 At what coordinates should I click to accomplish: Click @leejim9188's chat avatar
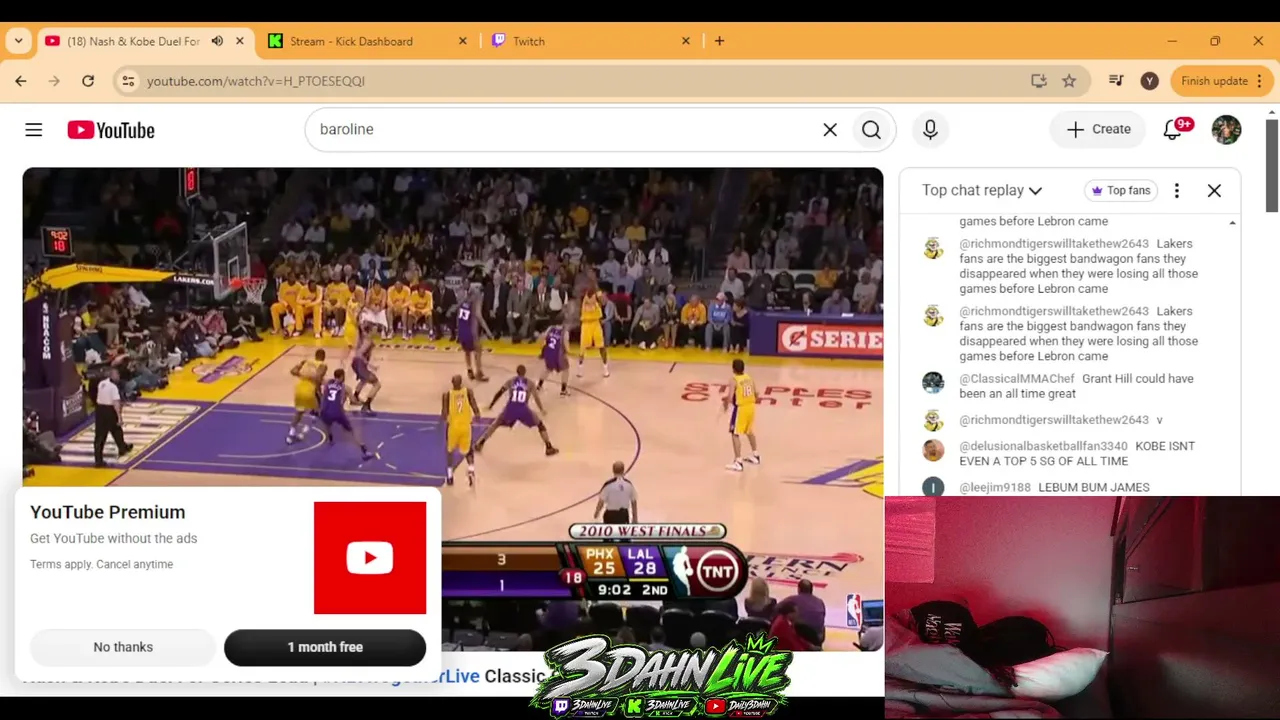933,487
